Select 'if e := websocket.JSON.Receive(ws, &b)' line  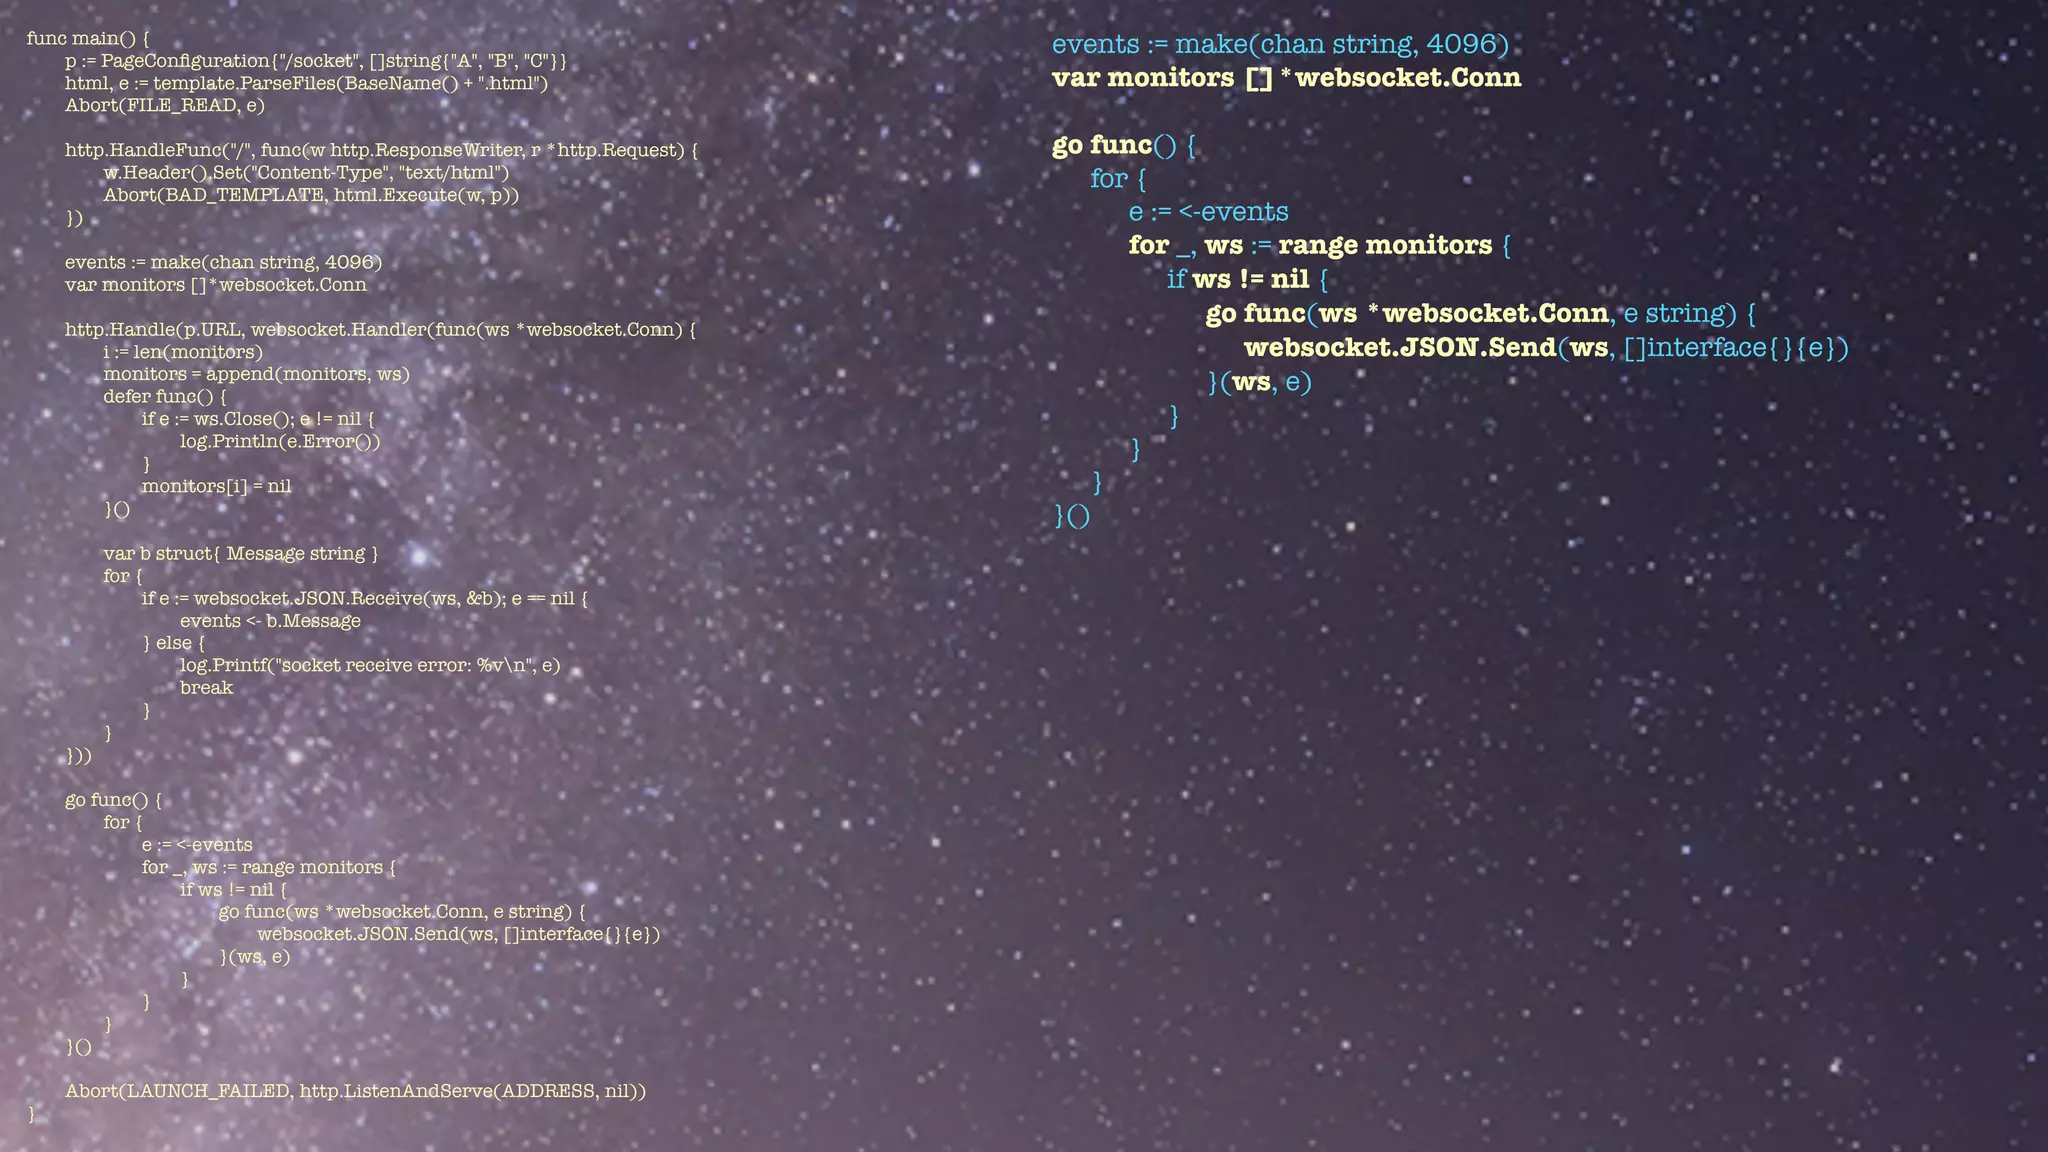(365, 598)
